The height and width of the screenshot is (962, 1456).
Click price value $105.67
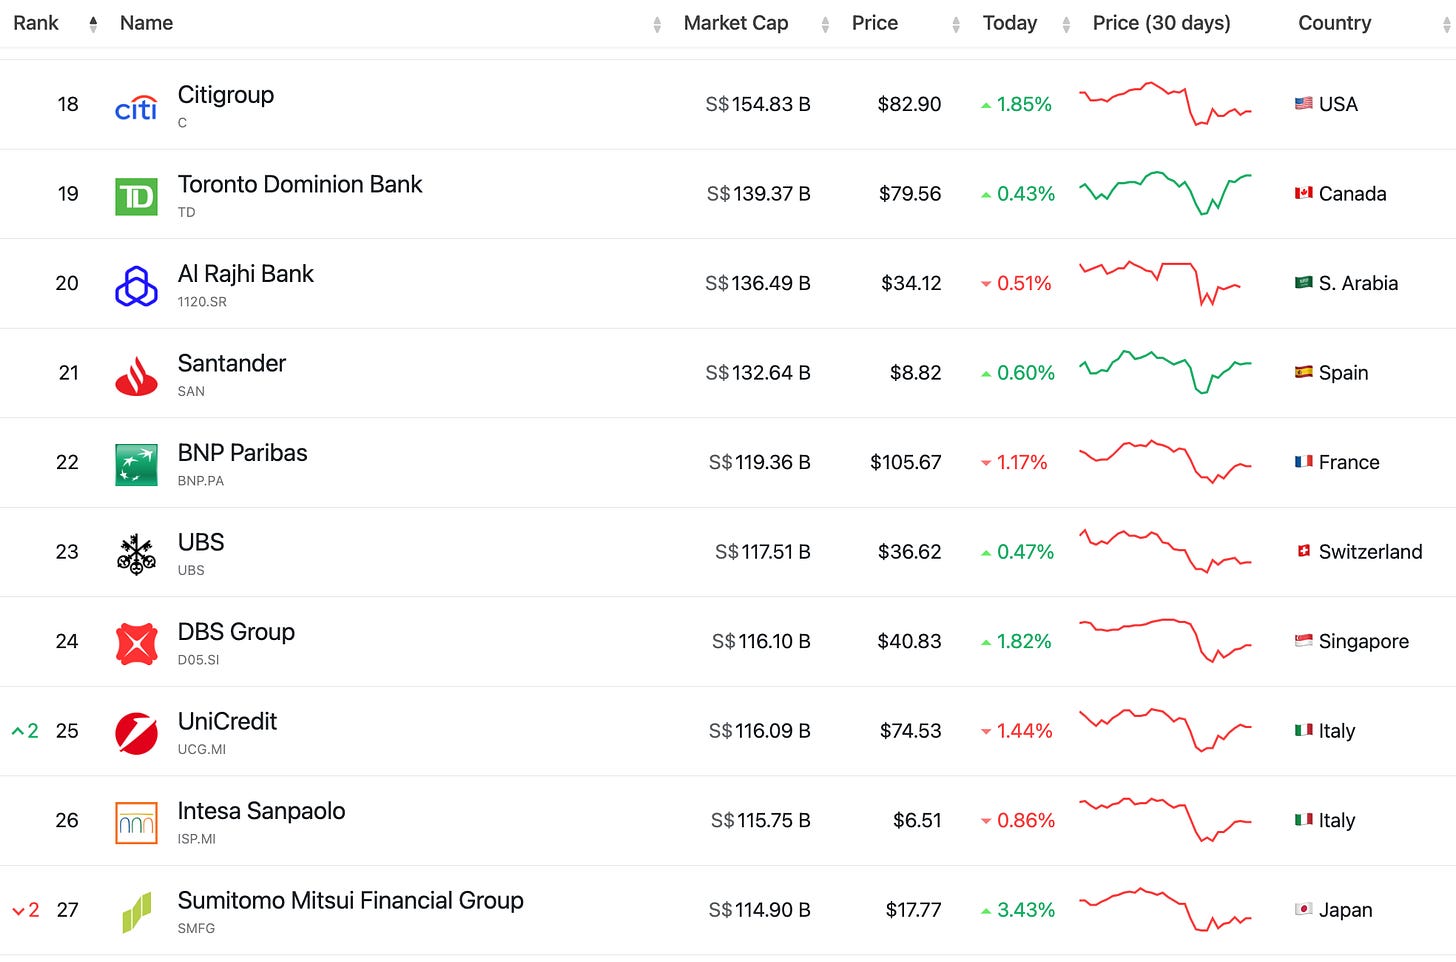[x=906, y=462]
